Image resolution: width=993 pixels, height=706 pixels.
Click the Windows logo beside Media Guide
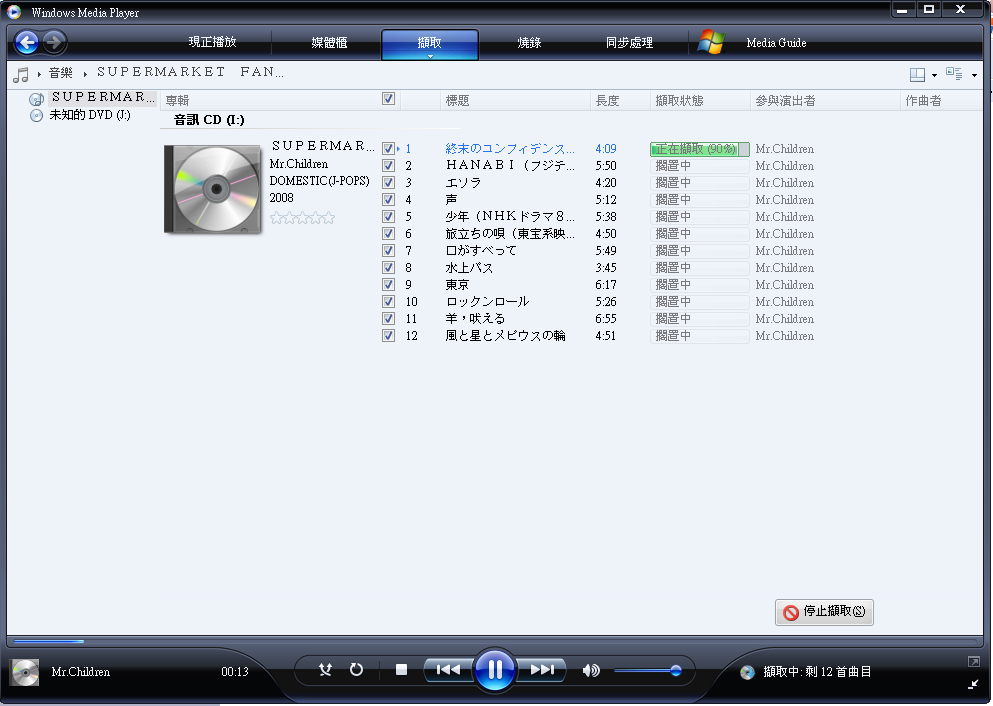(x=711, y=42)
